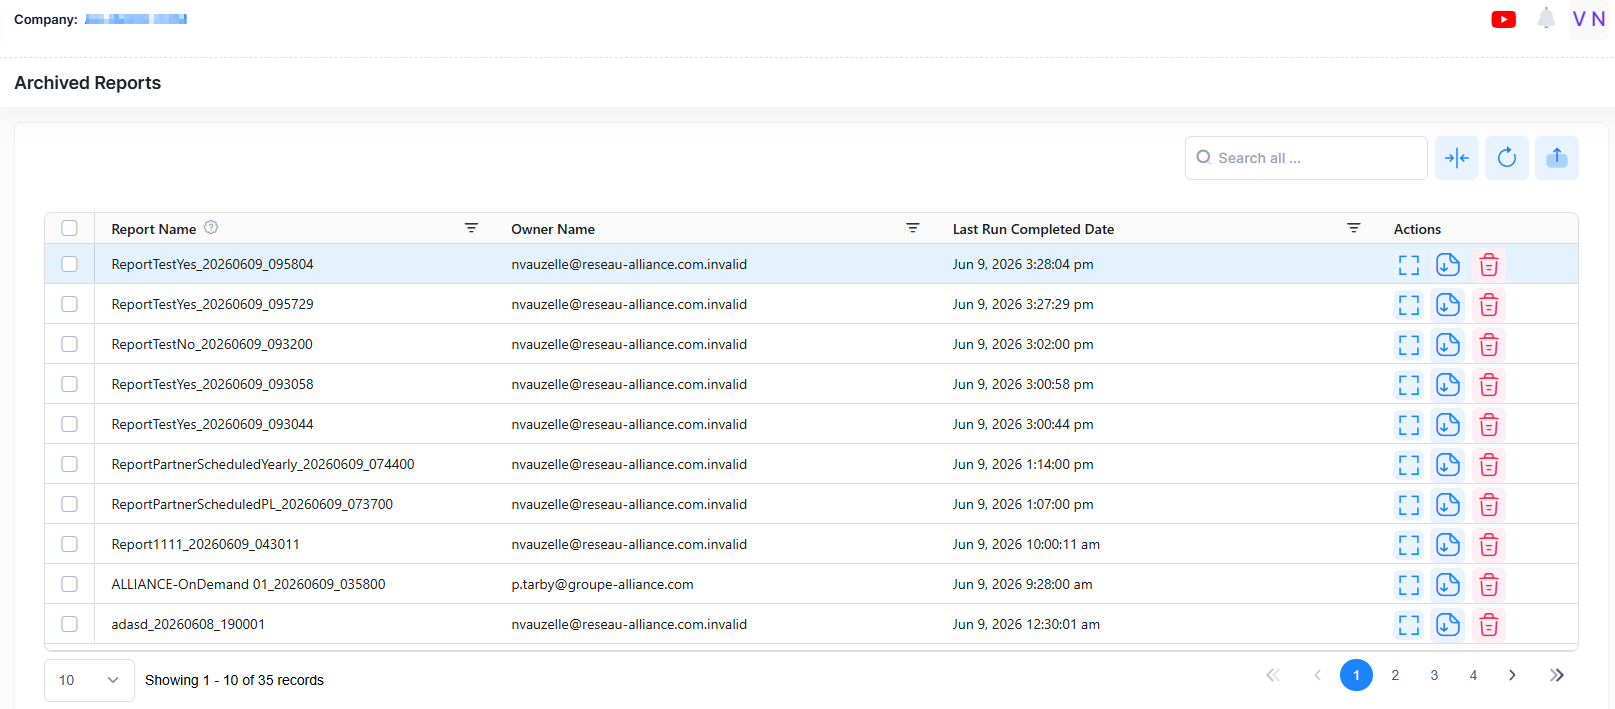This screenshot has width=1615, height=709.
Task: Go to the next page arrow
Action: (1512, 675)
